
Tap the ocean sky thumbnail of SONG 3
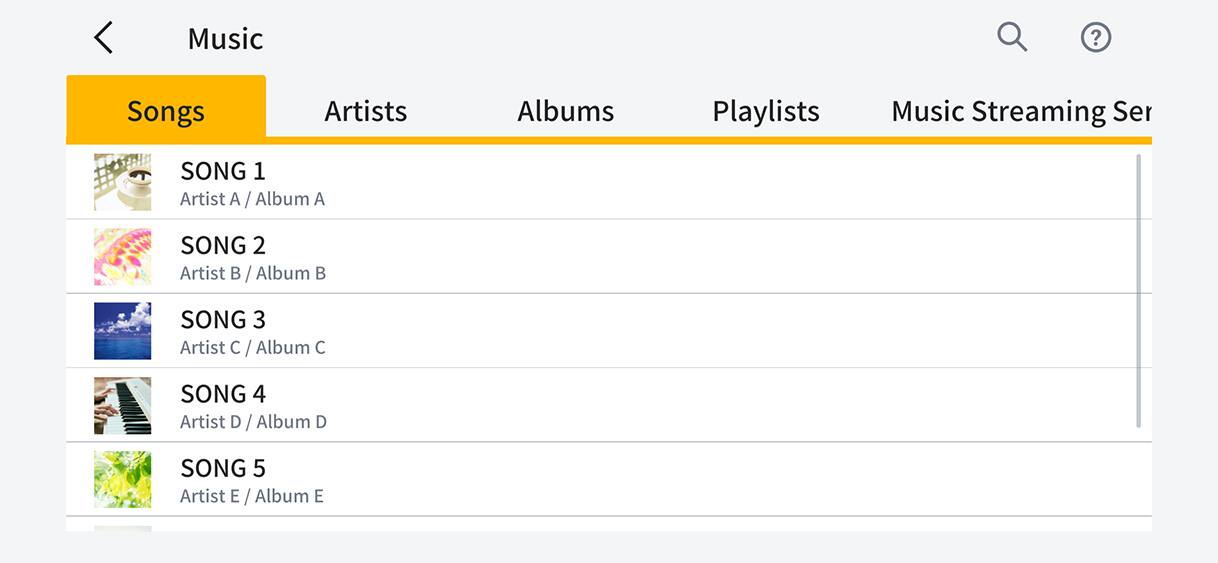click(123, 331)
